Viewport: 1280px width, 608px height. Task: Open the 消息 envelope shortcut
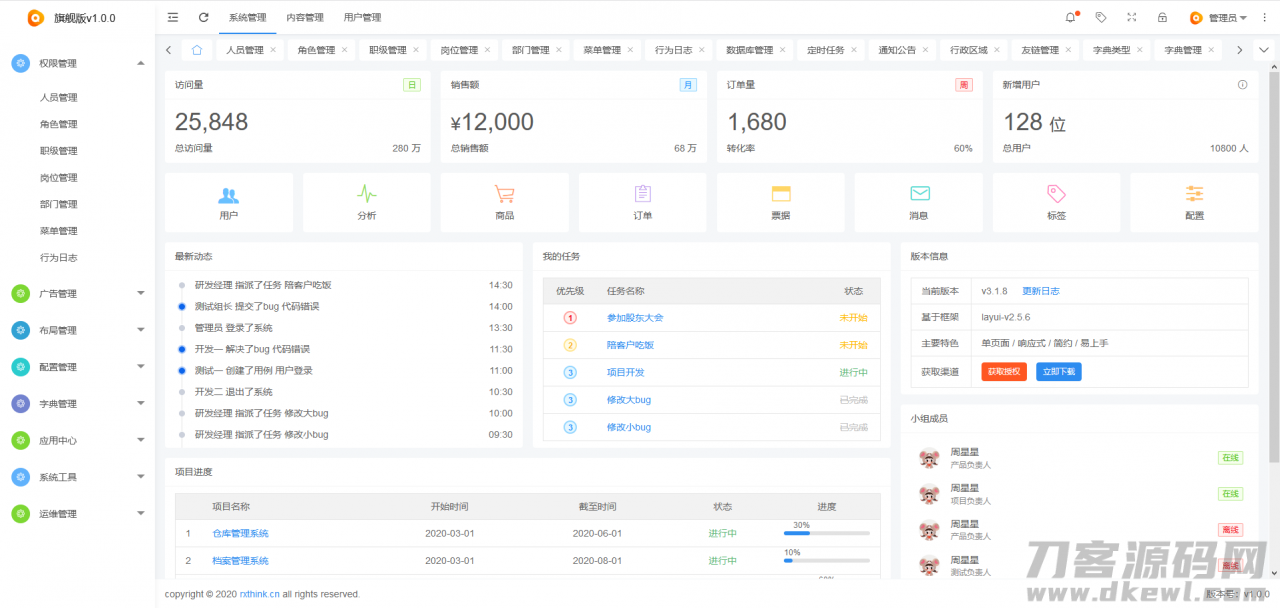[919, 202]
